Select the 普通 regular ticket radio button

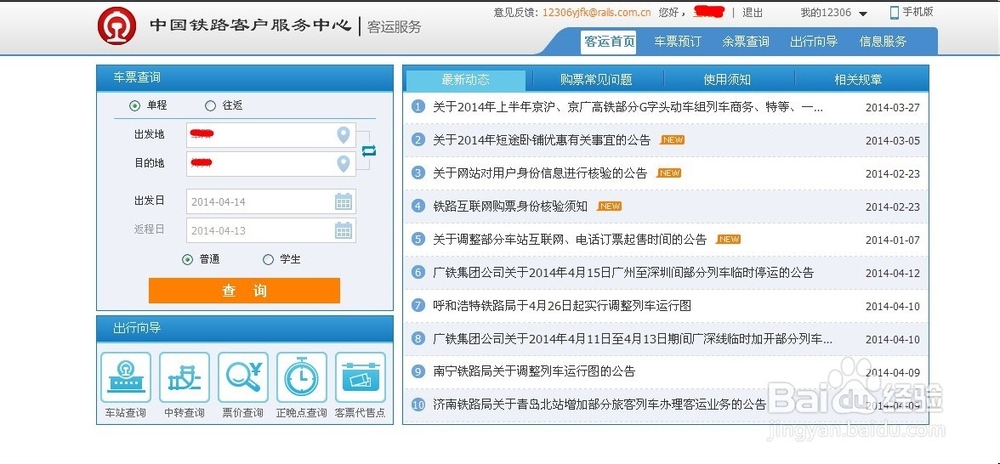(187, 259)
